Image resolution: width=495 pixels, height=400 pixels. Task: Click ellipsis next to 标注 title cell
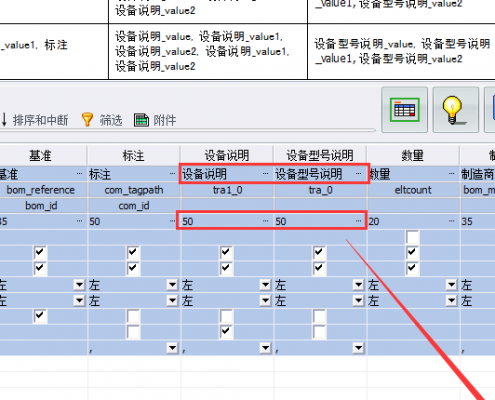172,174
